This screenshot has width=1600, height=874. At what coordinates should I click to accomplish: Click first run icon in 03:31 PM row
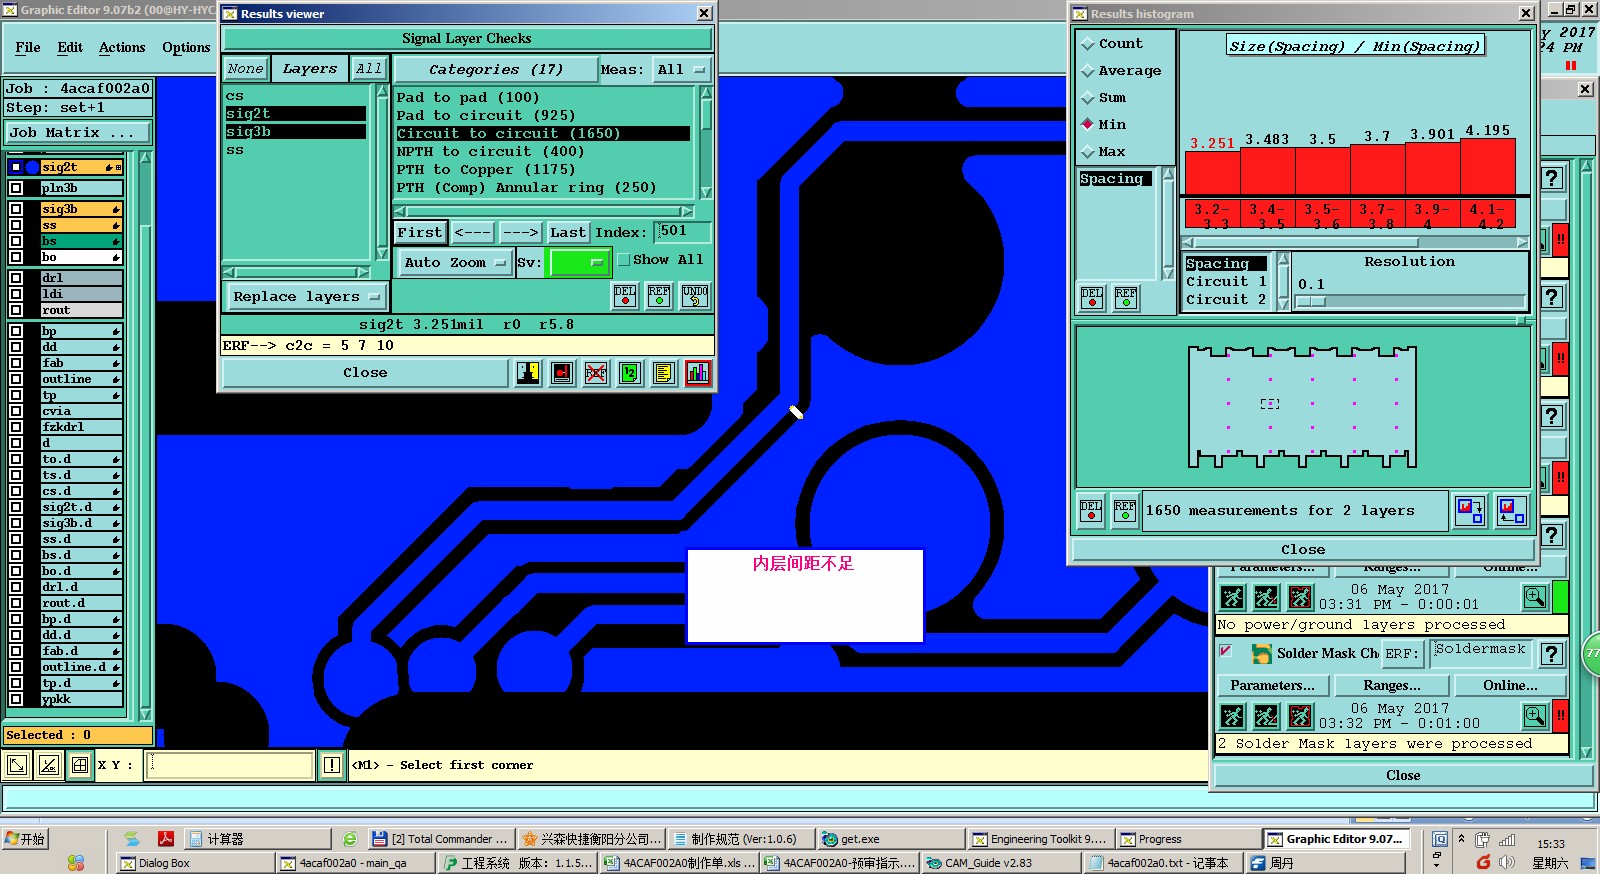tap(1233, 597)
